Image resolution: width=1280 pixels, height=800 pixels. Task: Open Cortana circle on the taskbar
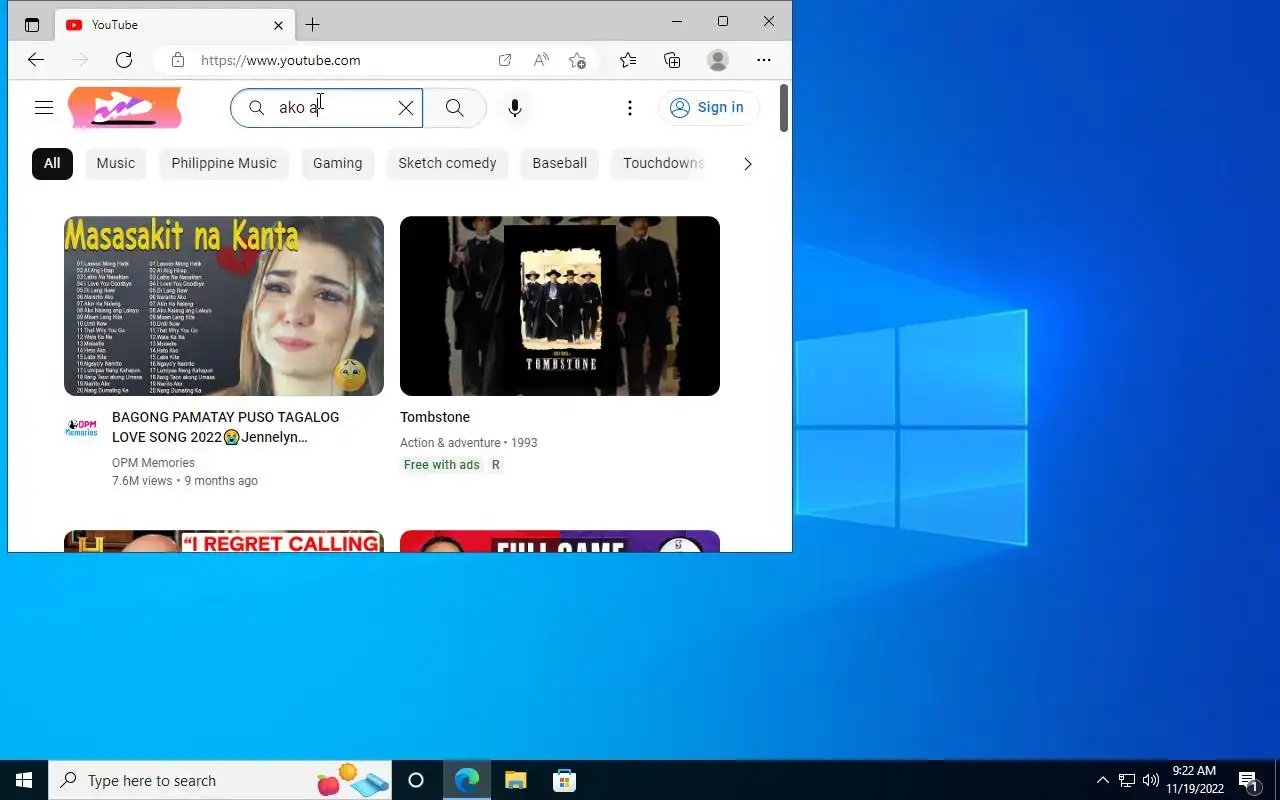[416, 780]
